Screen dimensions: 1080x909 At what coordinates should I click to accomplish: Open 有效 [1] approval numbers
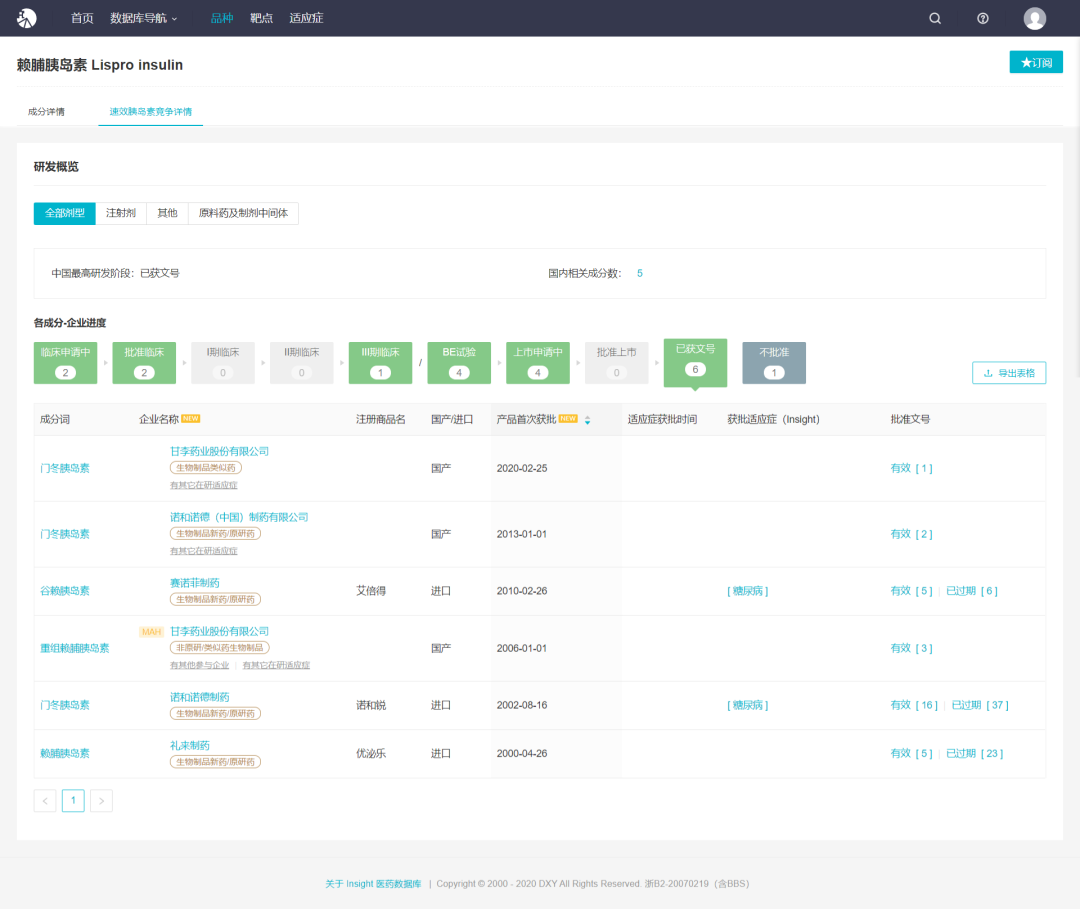click(x=911, y=468)
